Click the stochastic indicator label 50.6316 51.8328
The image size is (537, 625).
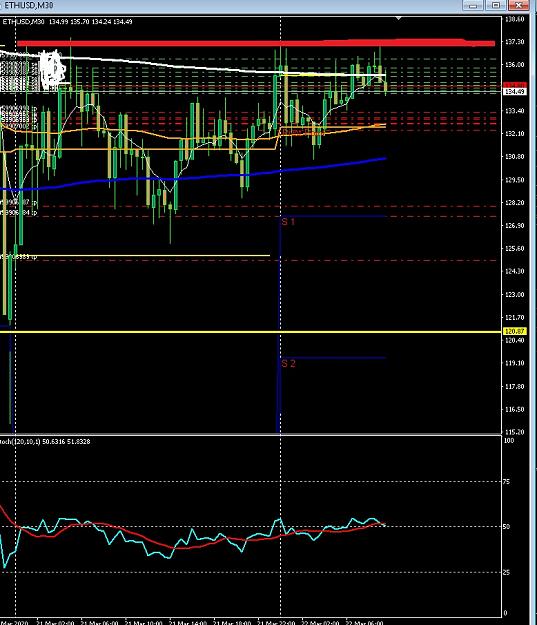(x=66, y=442)
